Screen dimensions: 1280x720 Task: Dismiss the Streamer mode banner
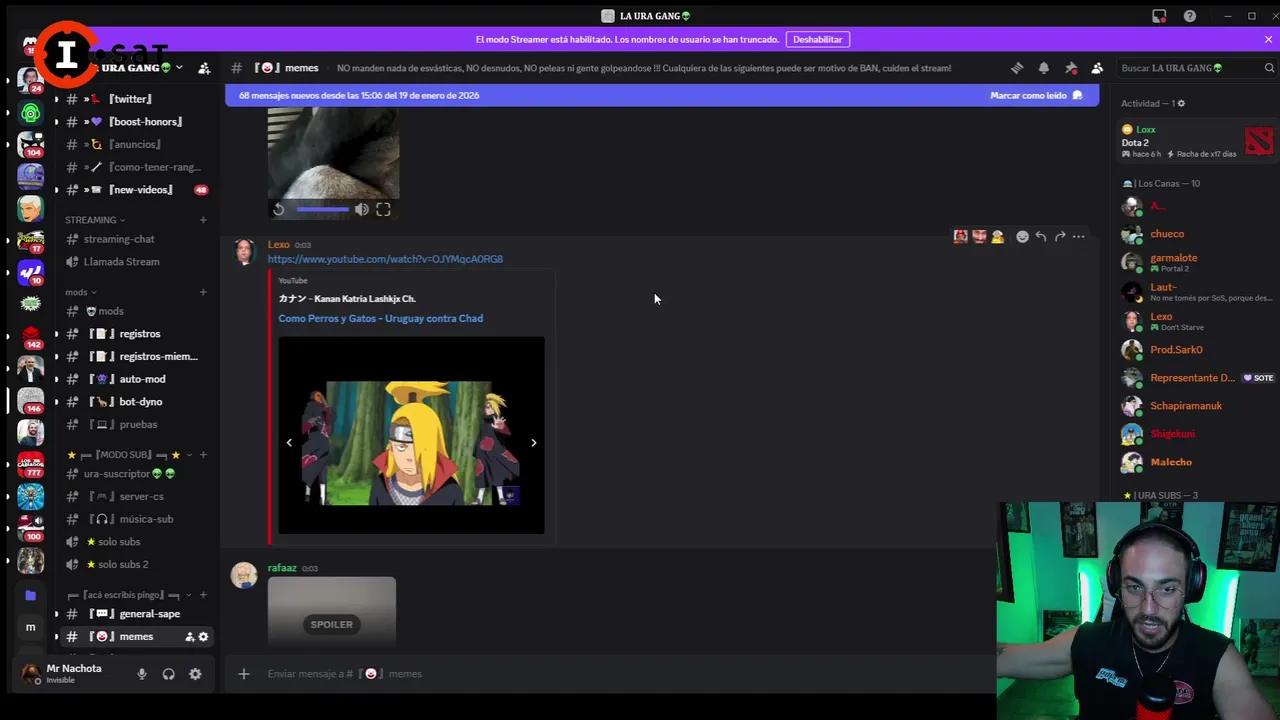pos(1268,39)
